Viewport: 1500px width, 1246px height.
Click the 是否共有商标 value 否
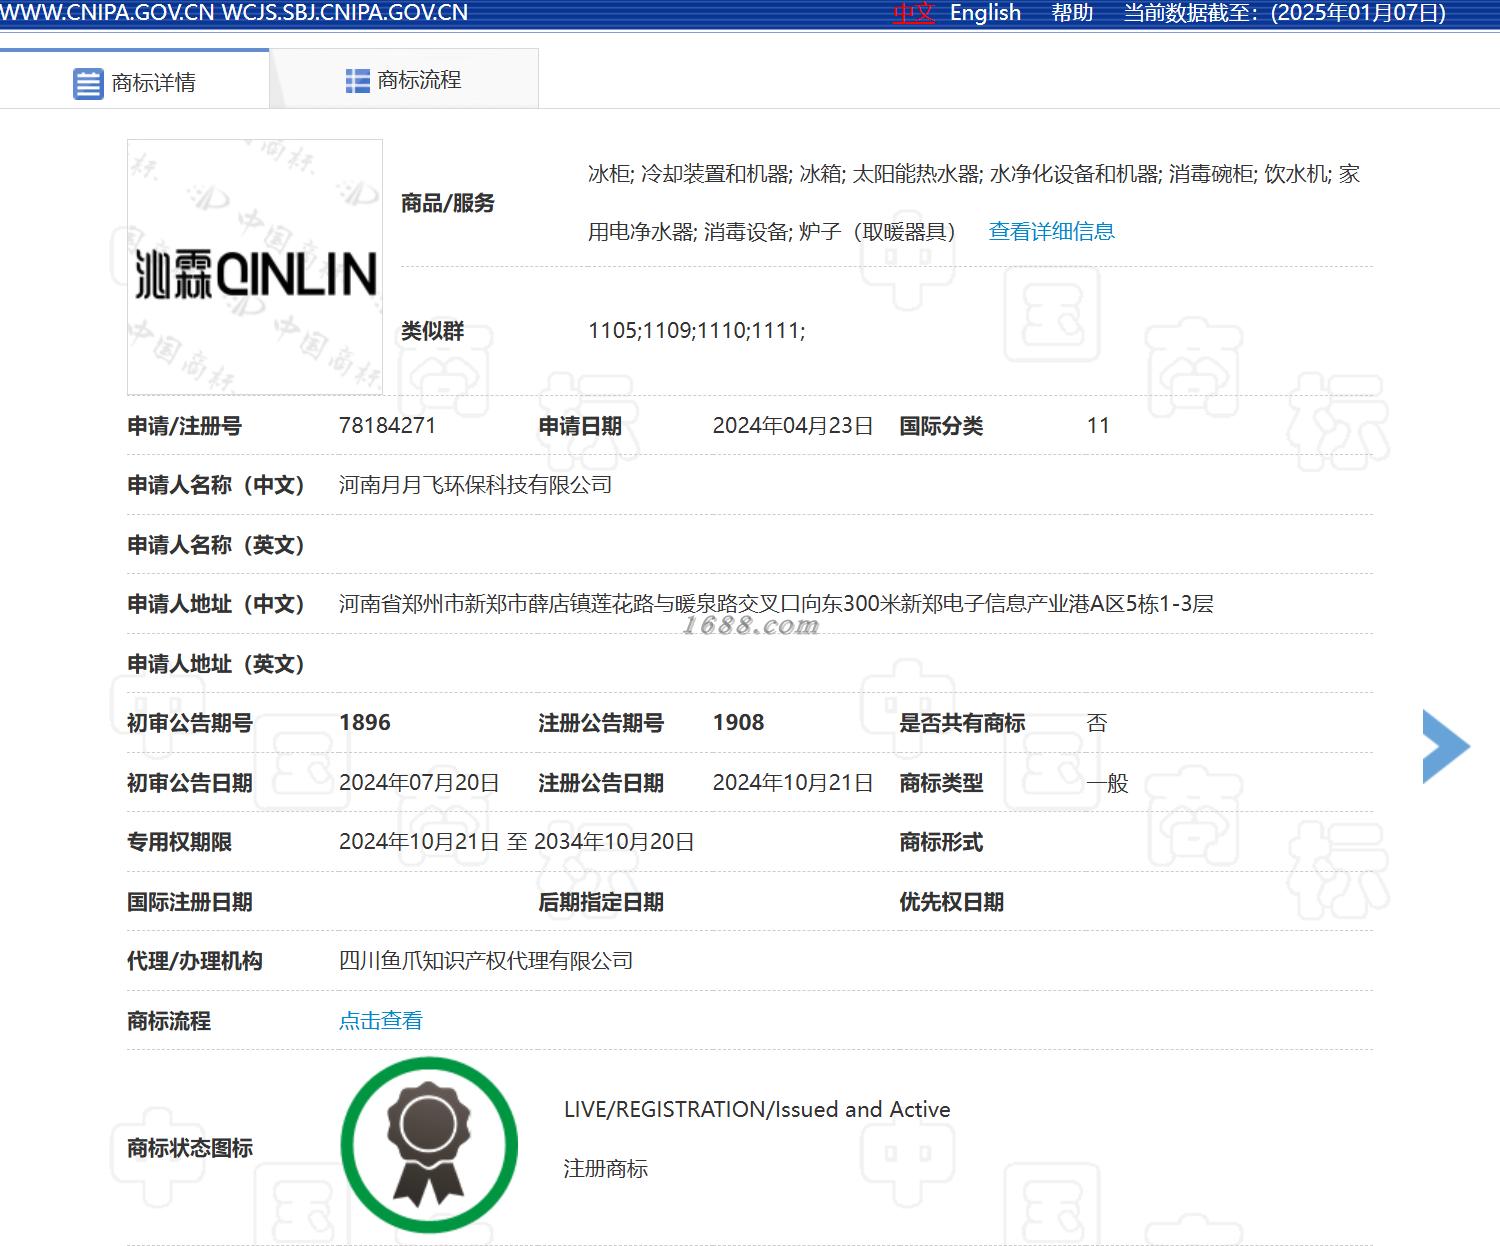pos(1097,722)
